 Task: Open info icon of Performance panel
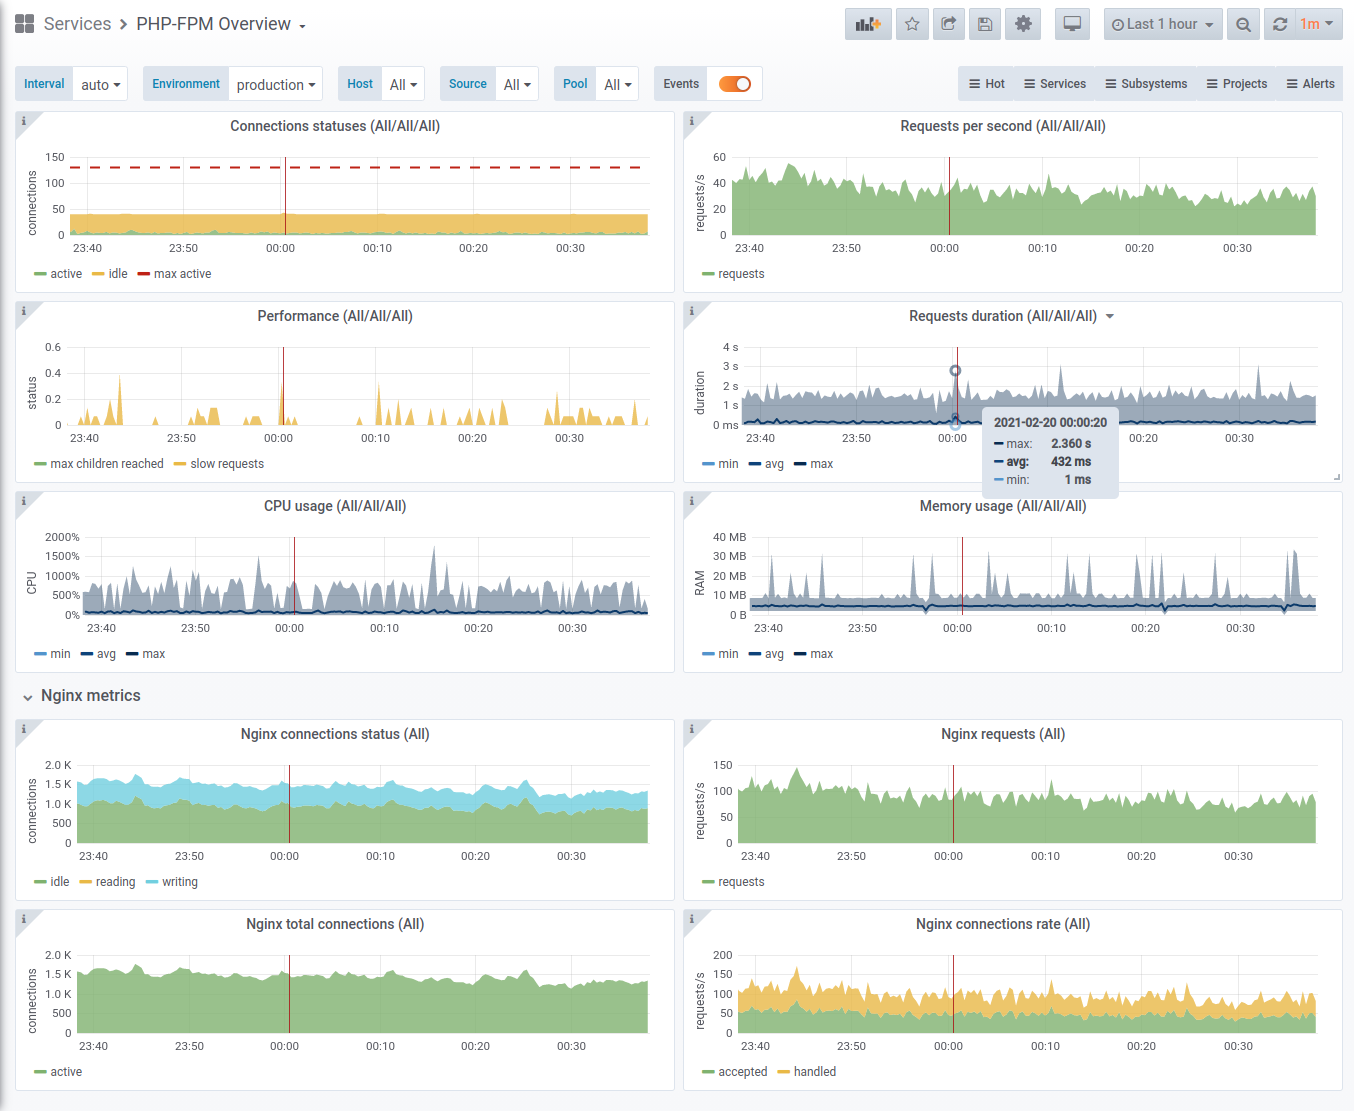coord(23,310)
